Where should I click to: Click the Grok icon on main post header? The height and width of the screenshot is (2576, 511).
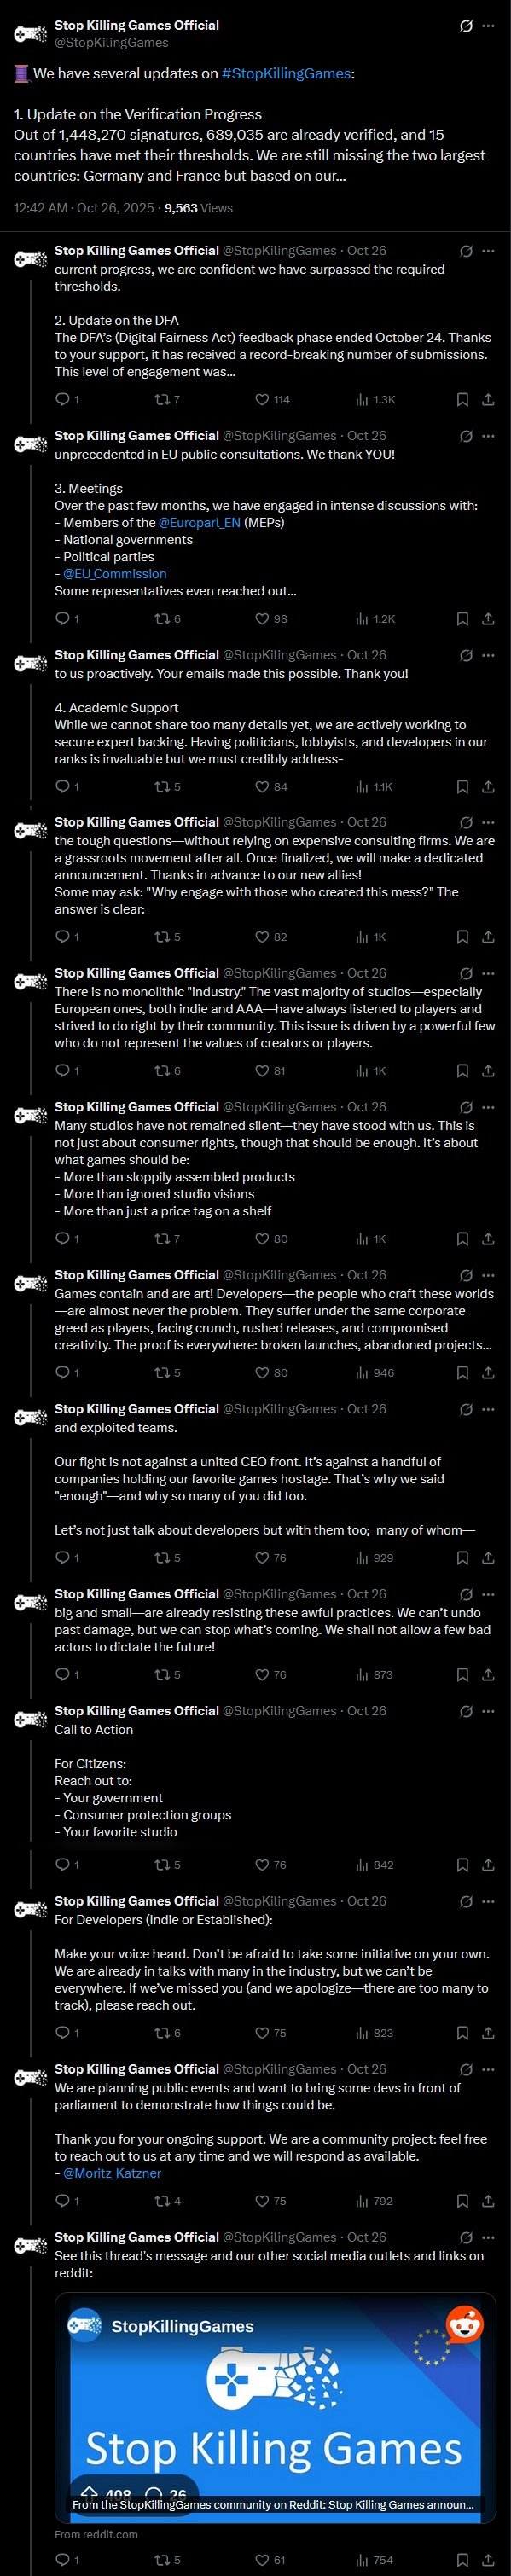[465, 26]
